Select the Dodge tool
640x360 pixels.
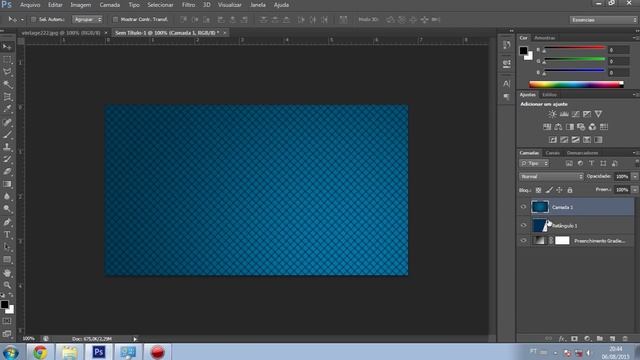(7, 209)
